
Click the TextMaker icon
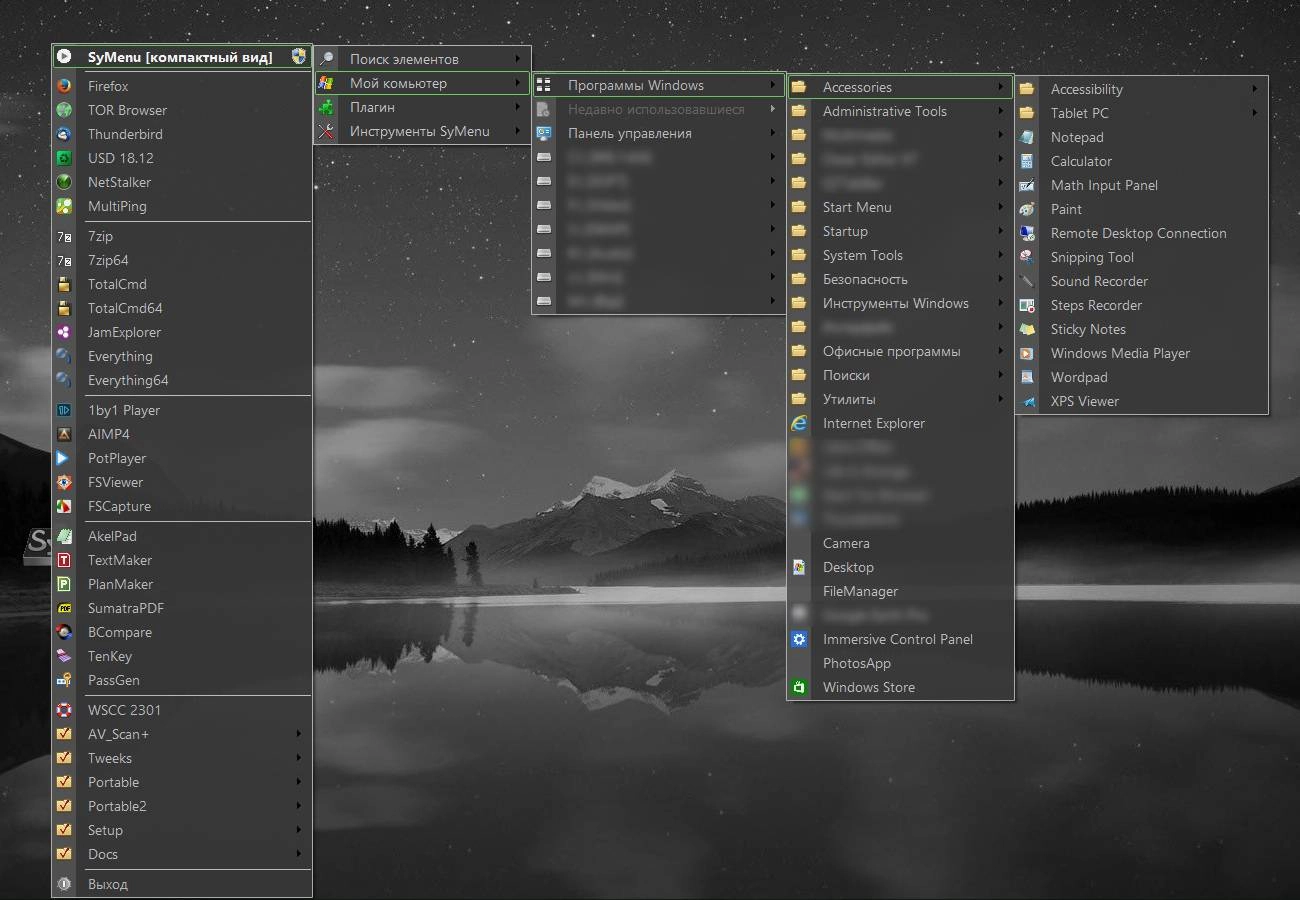pos(64,560)
